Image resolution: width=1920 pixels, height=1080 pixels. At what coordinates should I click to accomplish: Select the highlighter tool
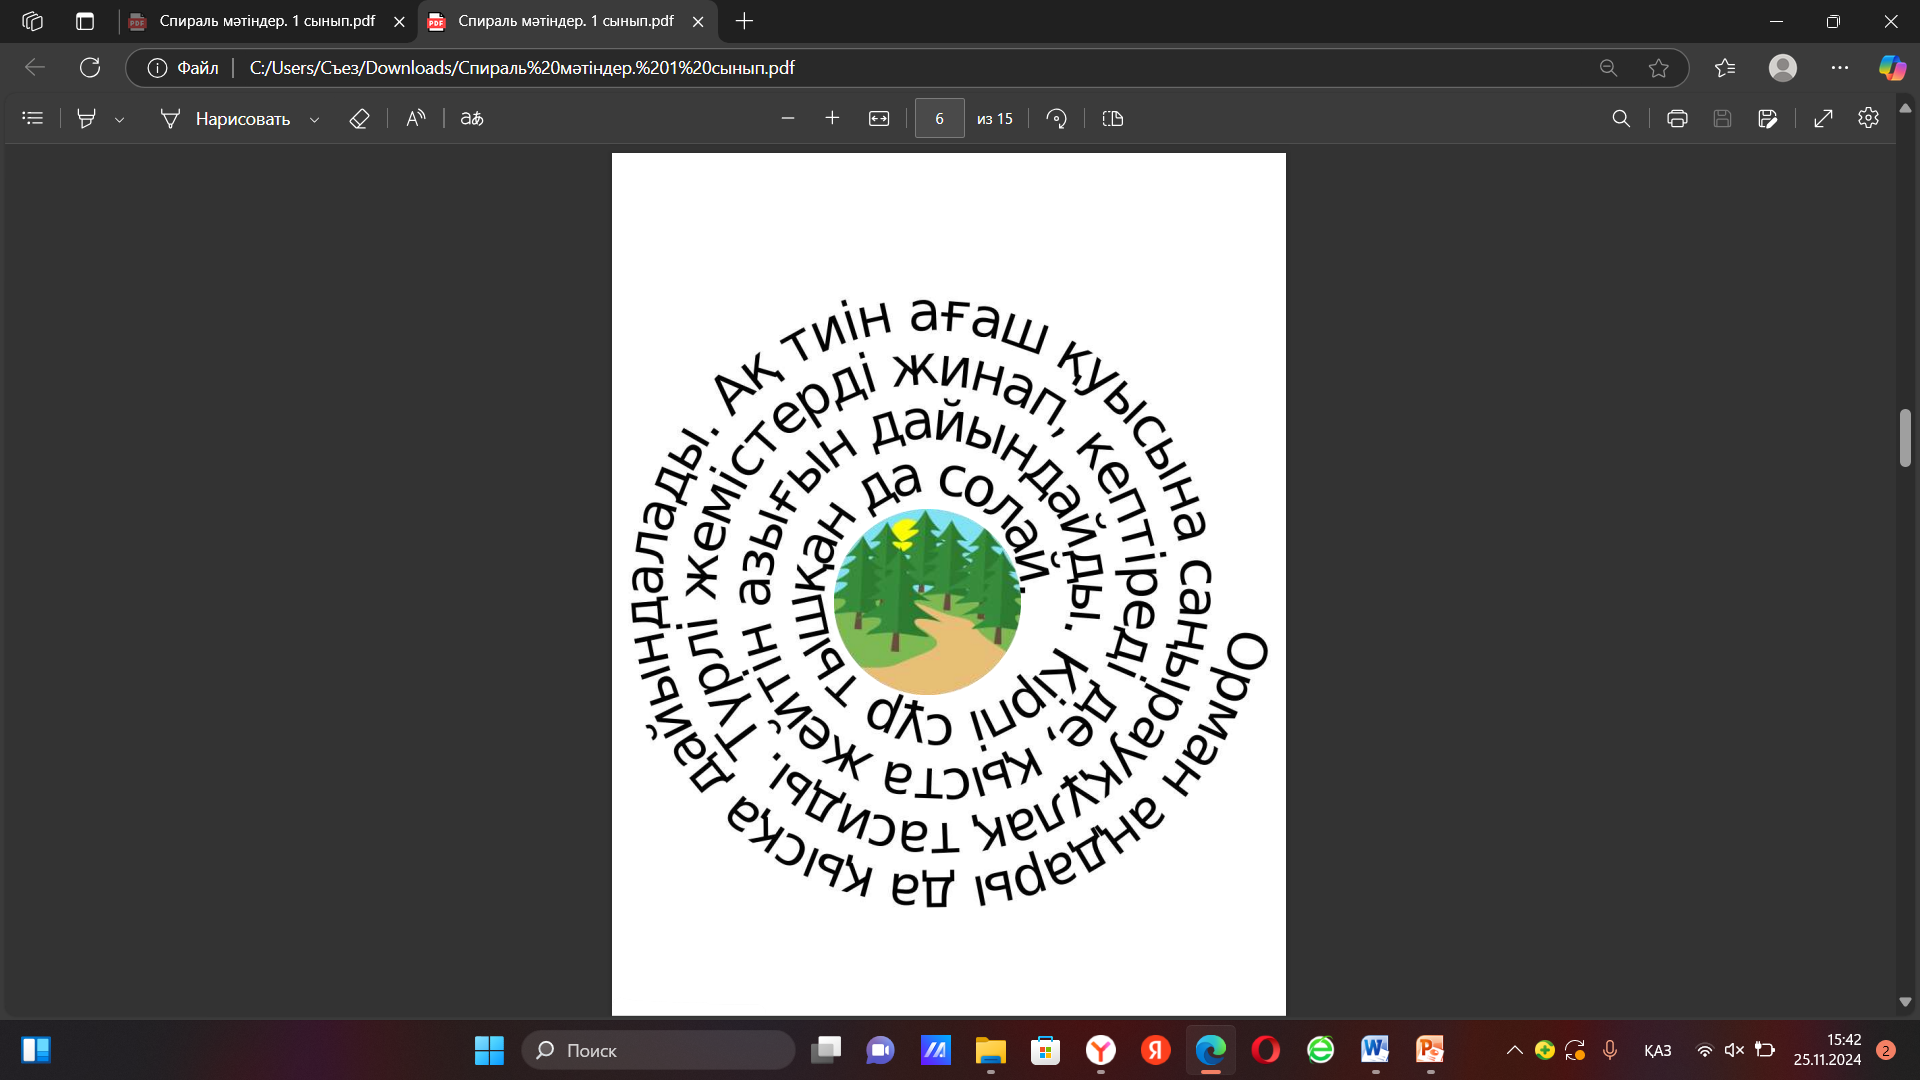coord(87,118)
